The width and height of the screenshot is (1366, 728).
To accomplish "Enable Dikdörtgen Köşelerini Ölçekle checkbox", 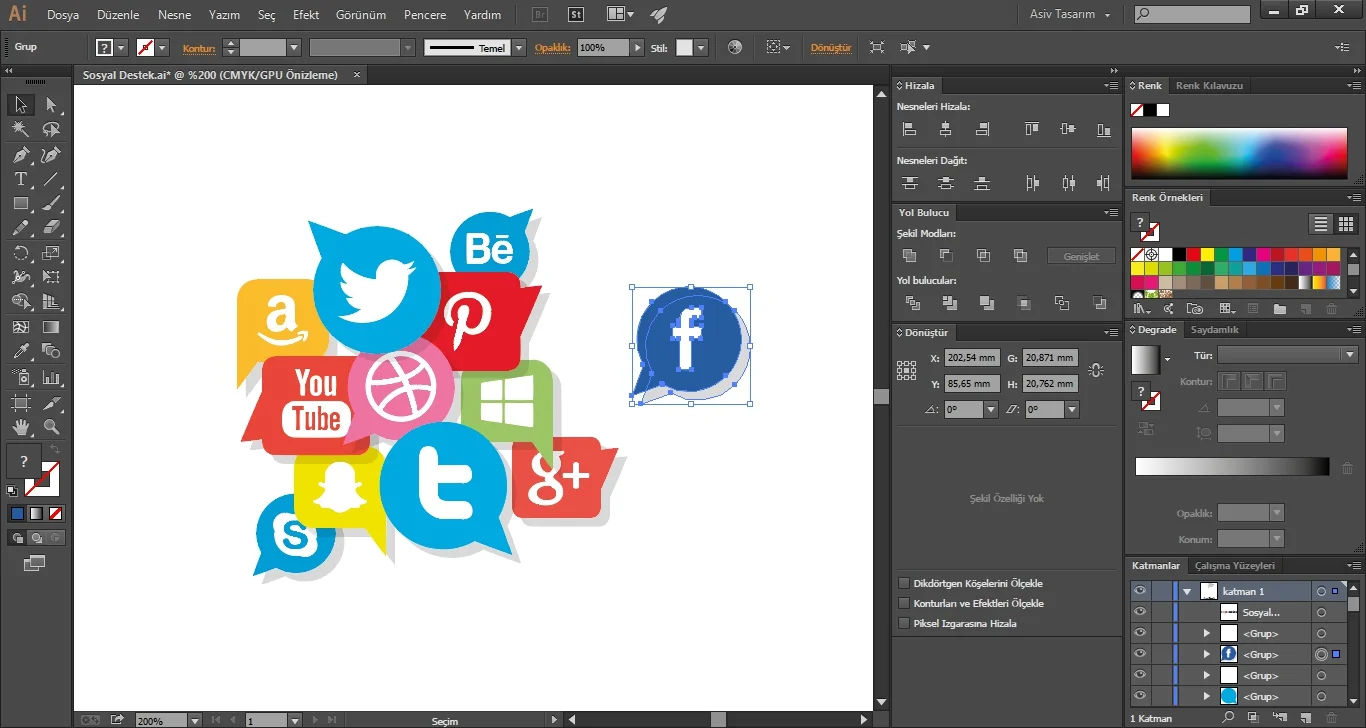I will tap(904, 583).
